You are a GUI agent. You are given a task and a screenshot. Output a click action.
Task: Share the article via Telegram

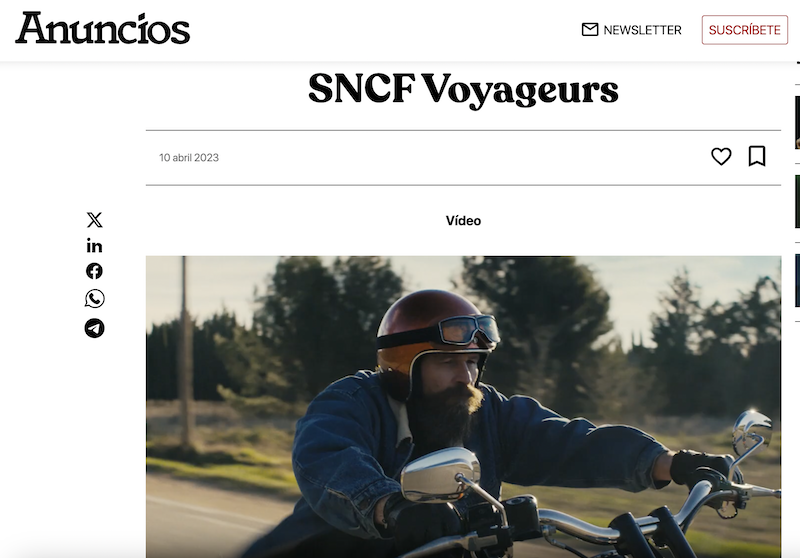click(x=94, y=328)
